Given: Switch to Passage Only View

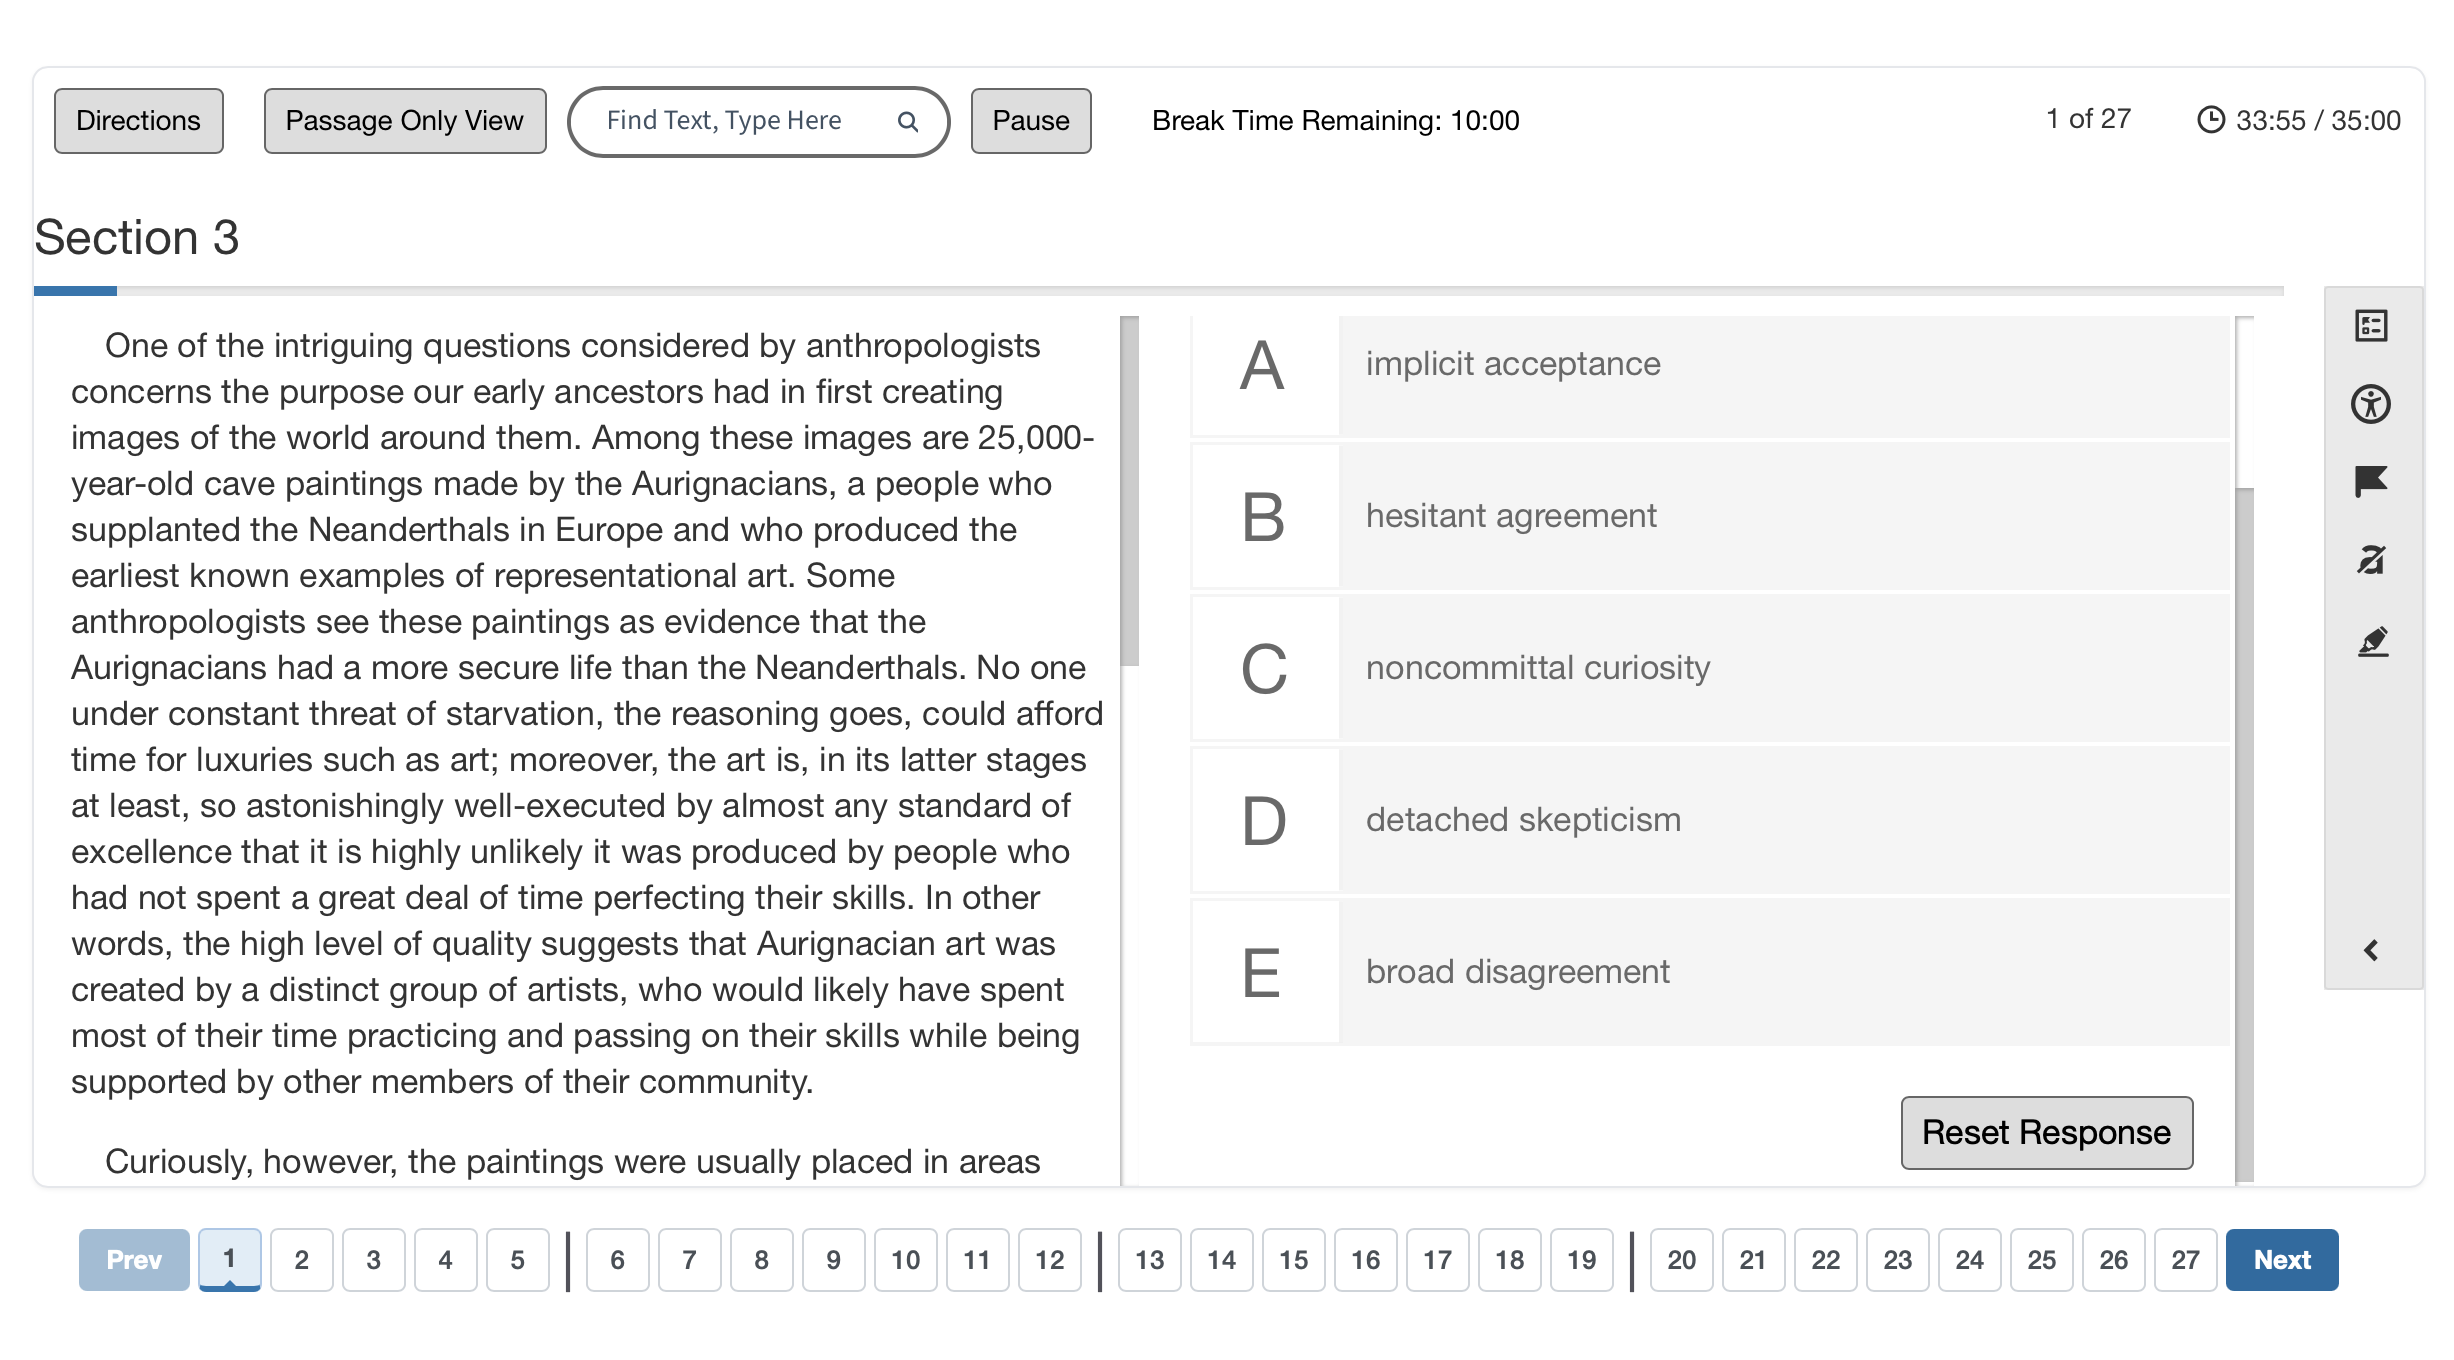Looking at the screenshot, I should coord(404,121).
